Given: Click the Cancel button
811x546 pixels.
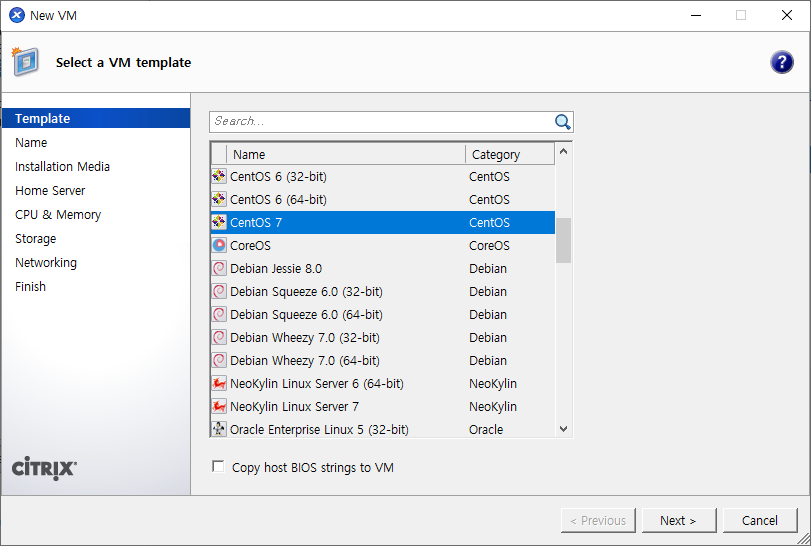Looking at the screenshot, I should tap(759, 520).
